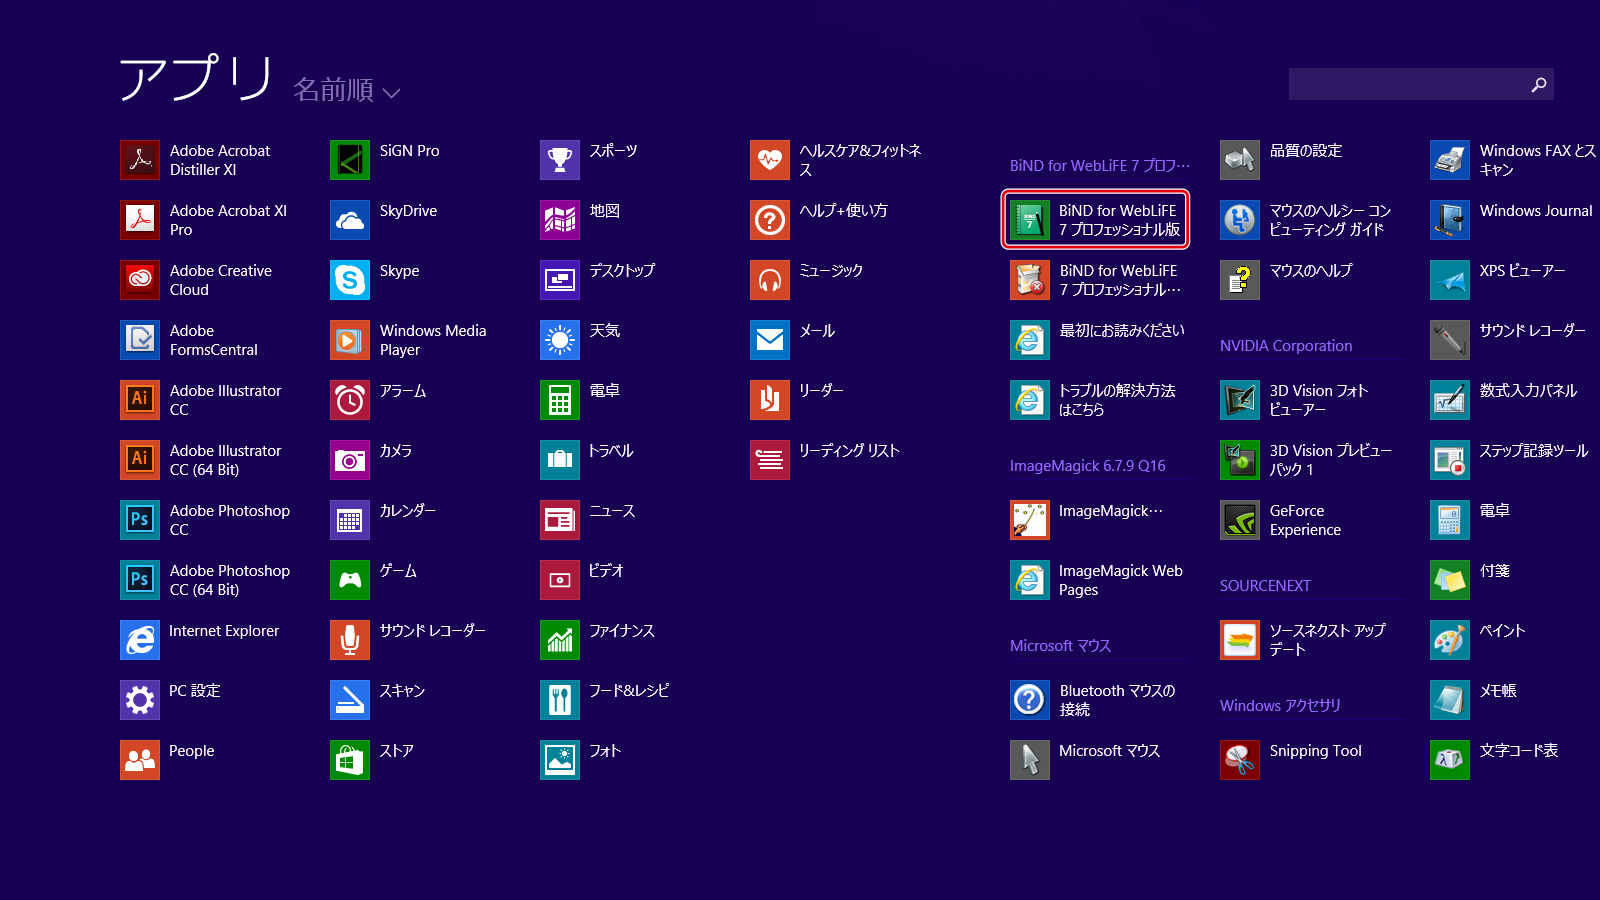Screen dimensions: 1600x900
Task: Open the 名前順 sort order dropdown
Action: (346, 90)
